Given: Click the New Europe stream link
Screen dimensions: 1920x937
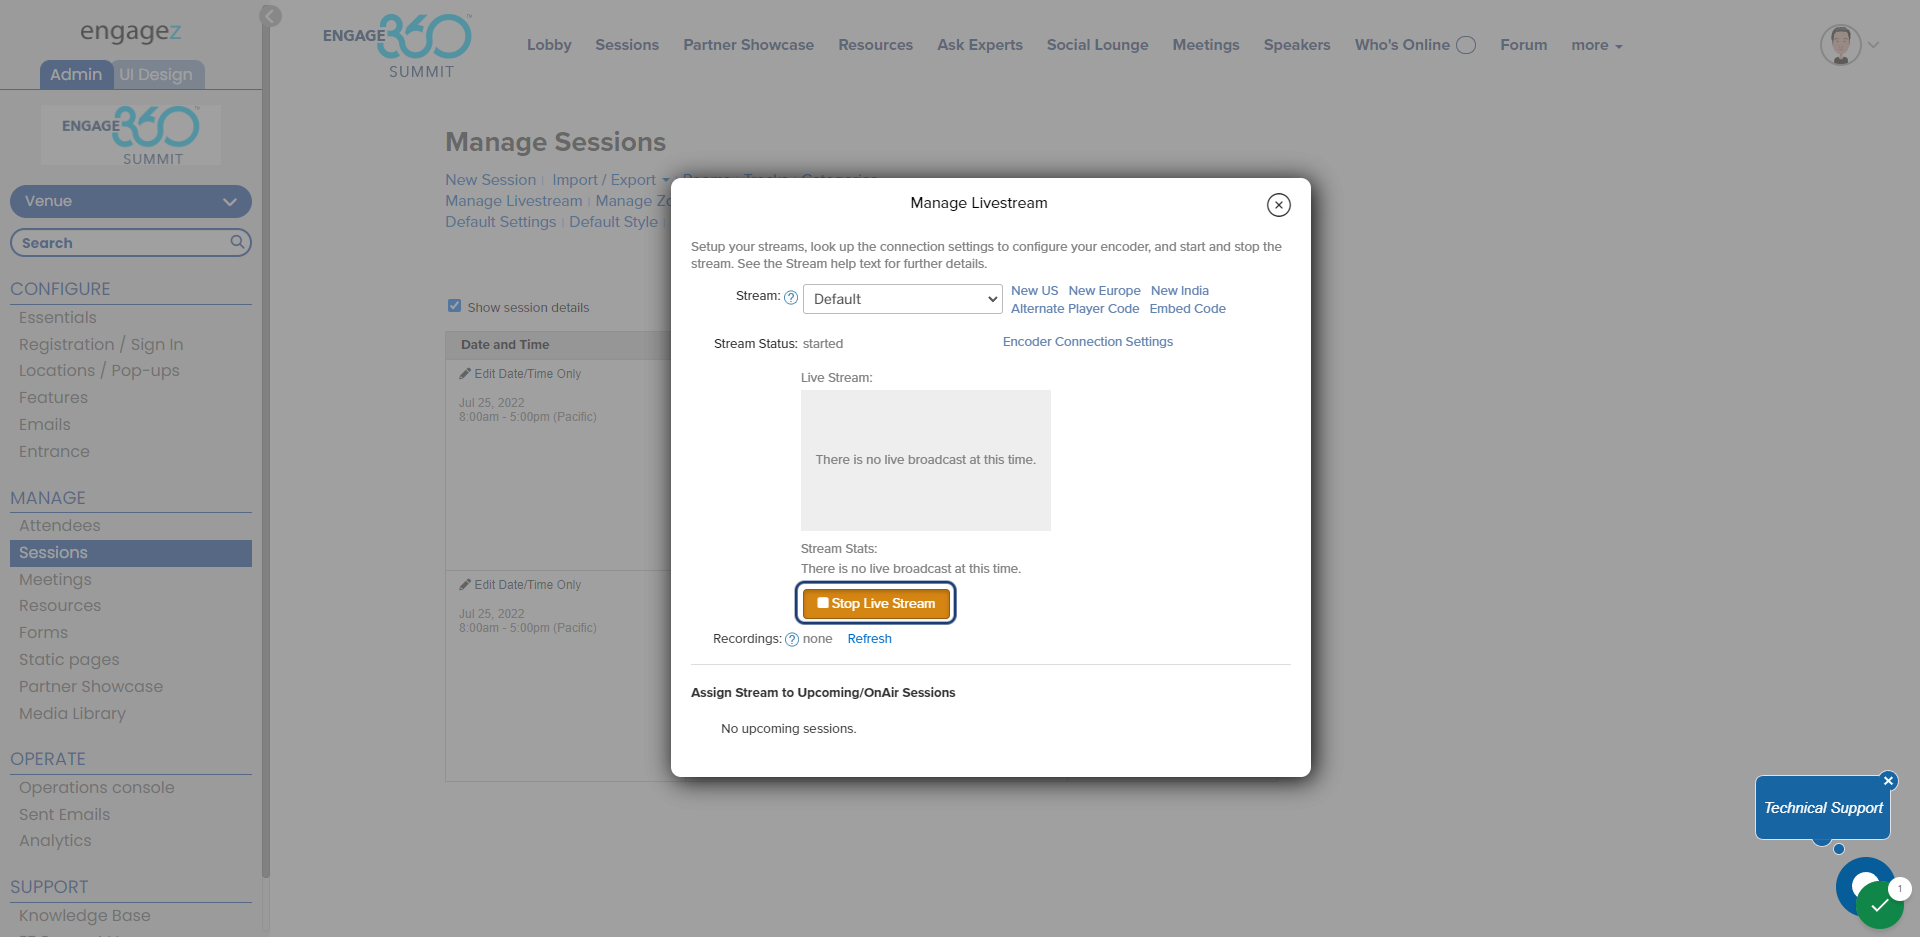Looking at the screenshot, I should coord(1104,291).
